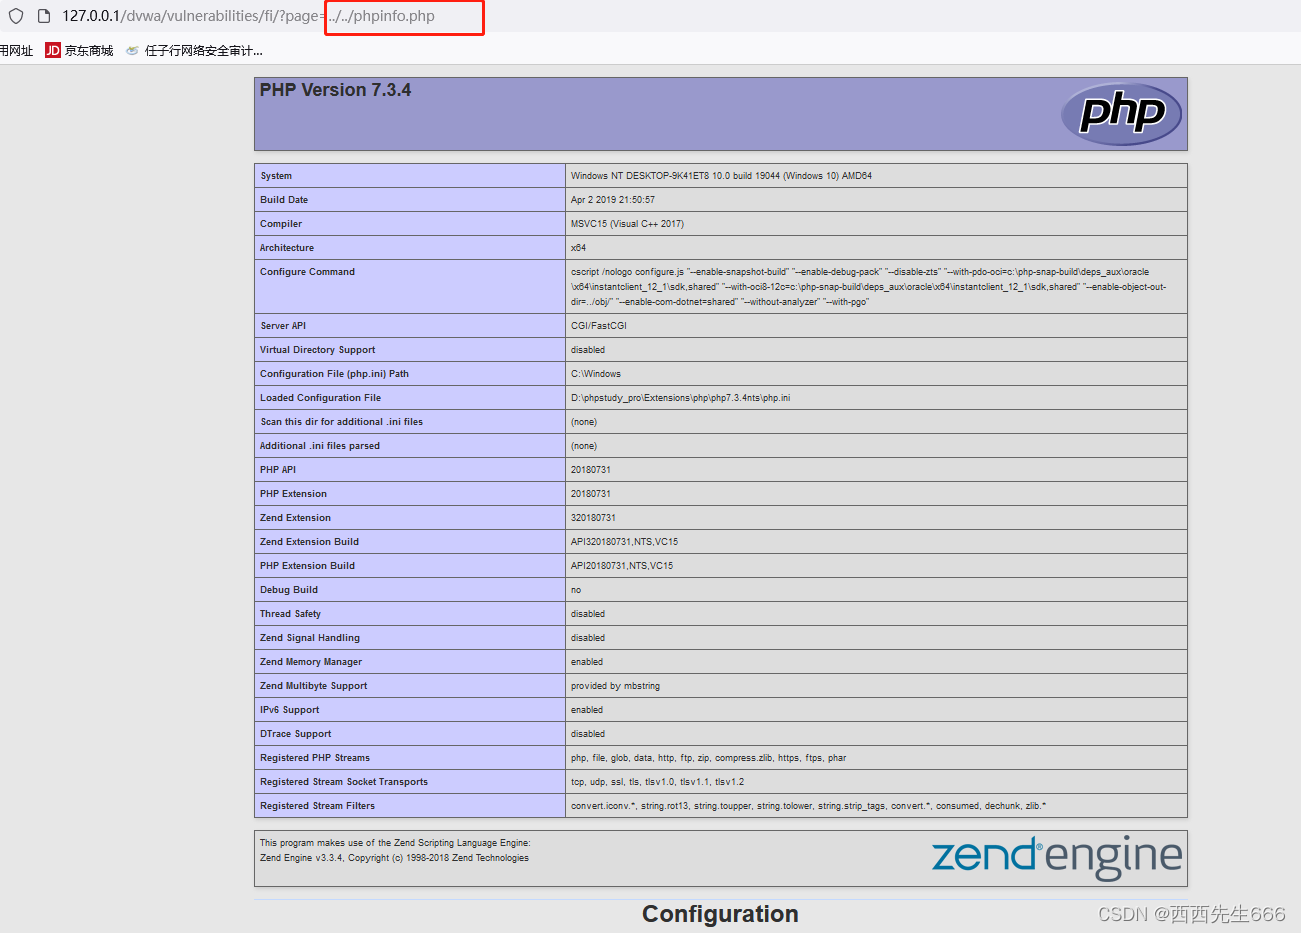Click the Zend Multibyte Support label
The width and height of the screenshot is (1301, 933).
click(x=313, y=686)
